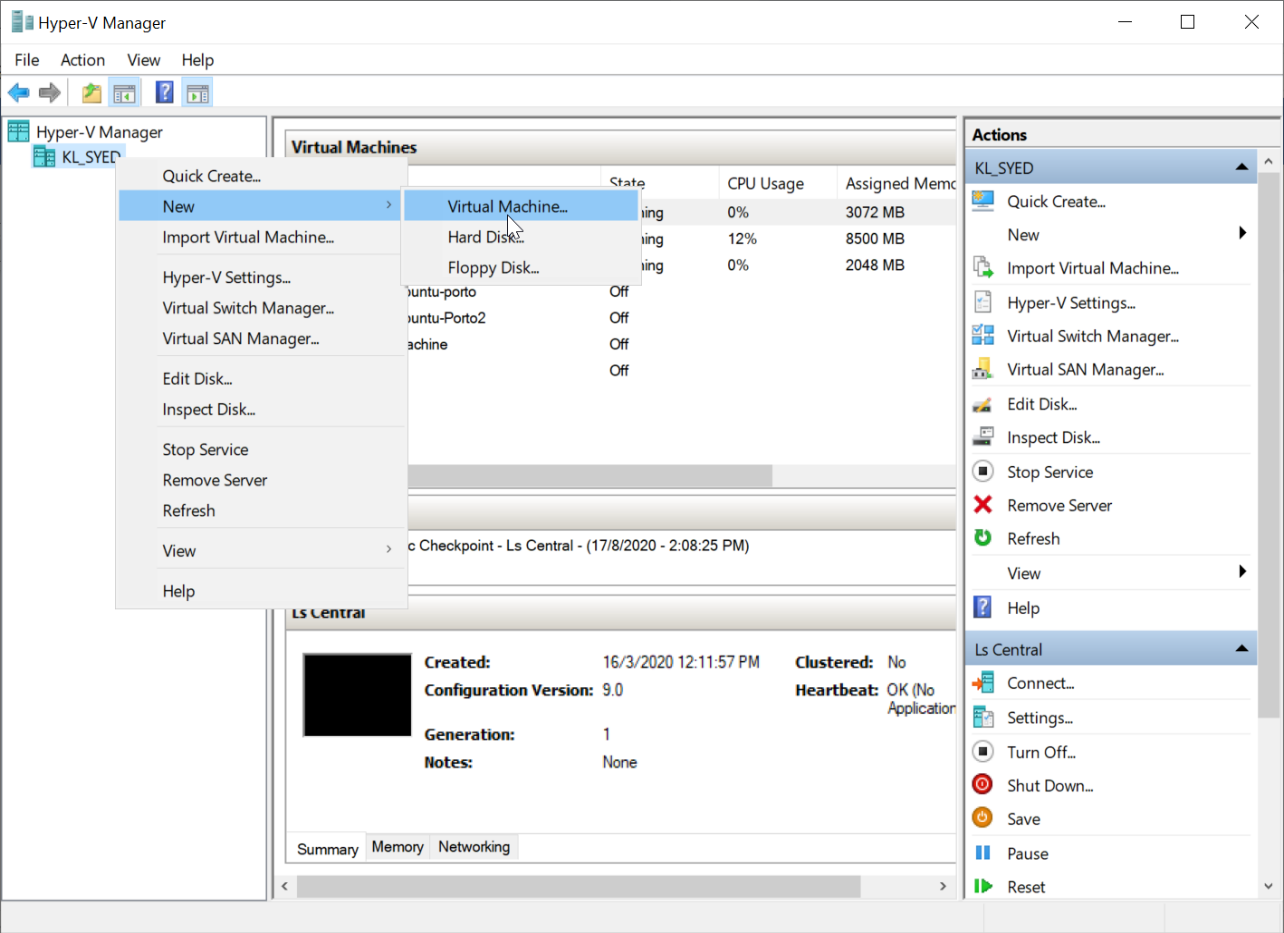Choose Import Virtual Machine... in context menu
Screen dimensions: 1284x933
(248, 237)
